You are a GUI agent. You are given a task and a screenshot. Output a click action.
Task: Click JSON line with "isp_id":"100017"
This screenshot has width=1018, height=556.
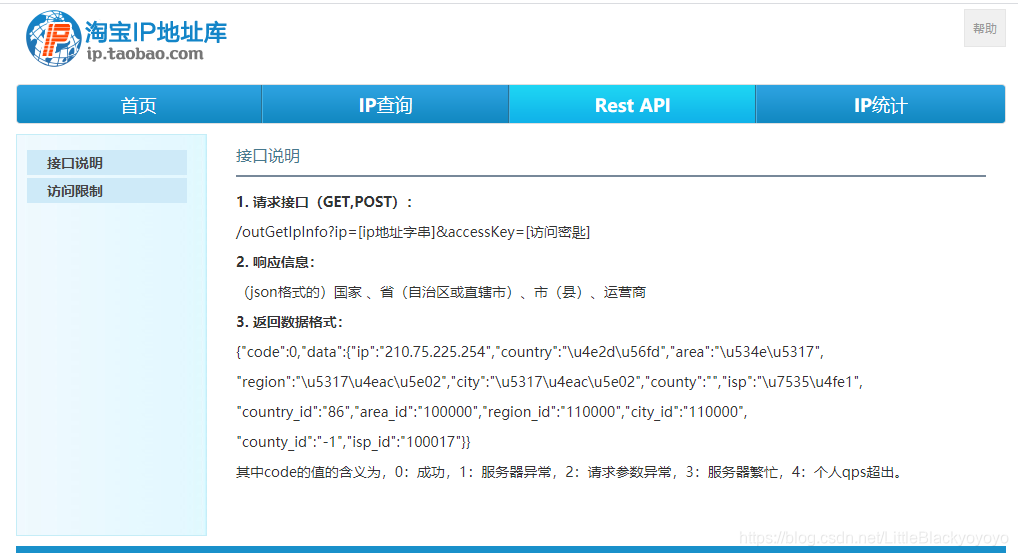pos(353,442)
